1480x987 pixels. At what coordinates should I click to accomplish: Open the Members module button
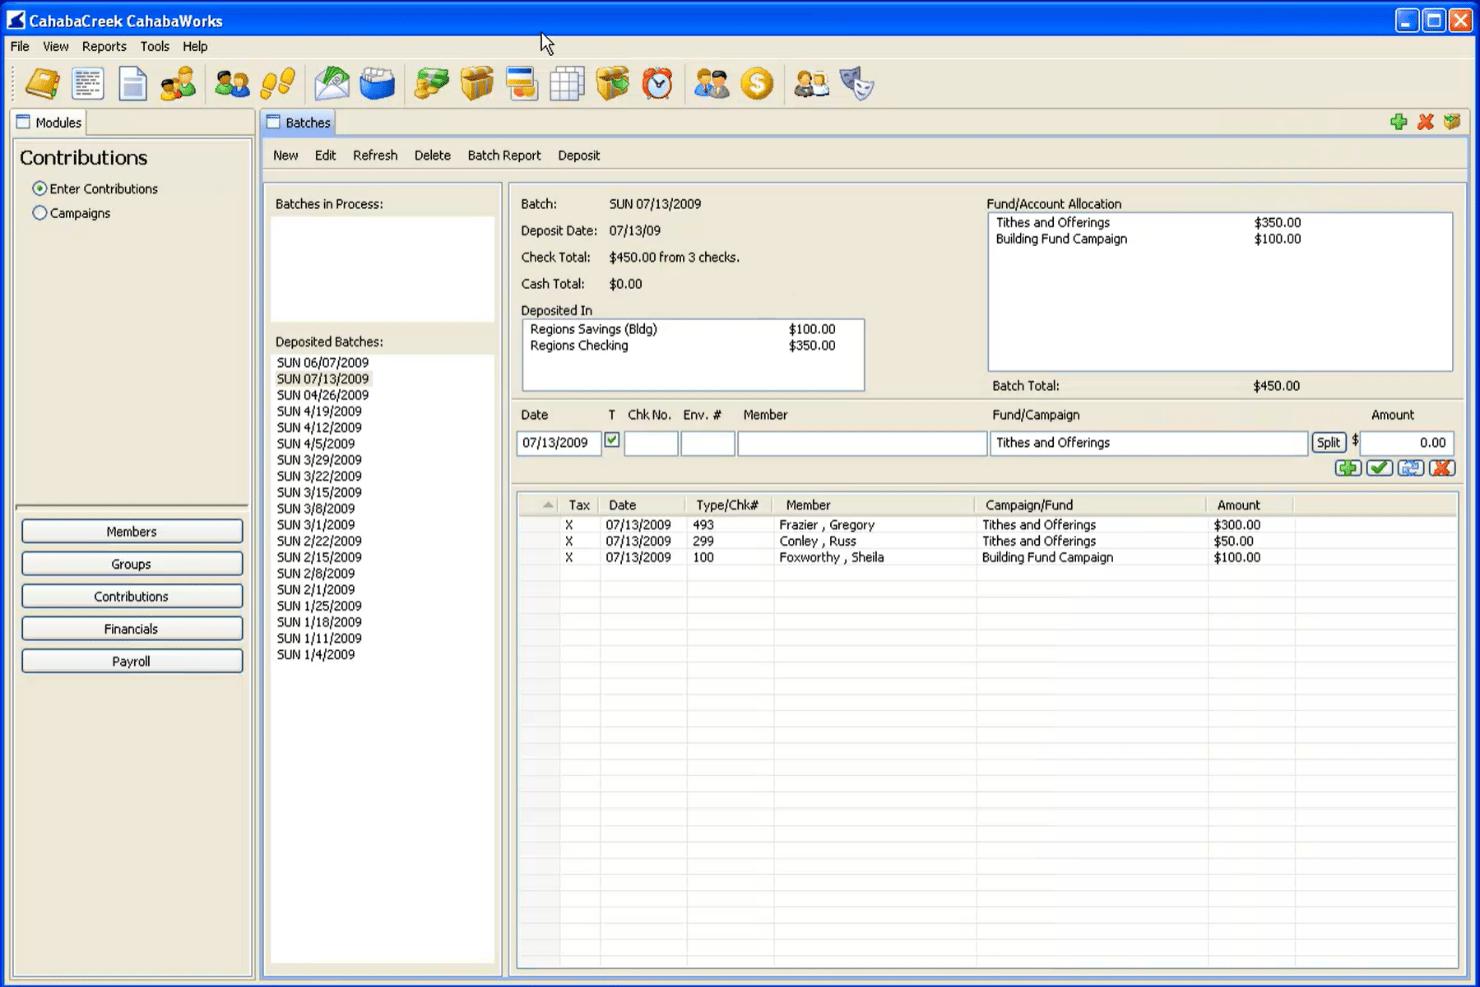[132, 532]
